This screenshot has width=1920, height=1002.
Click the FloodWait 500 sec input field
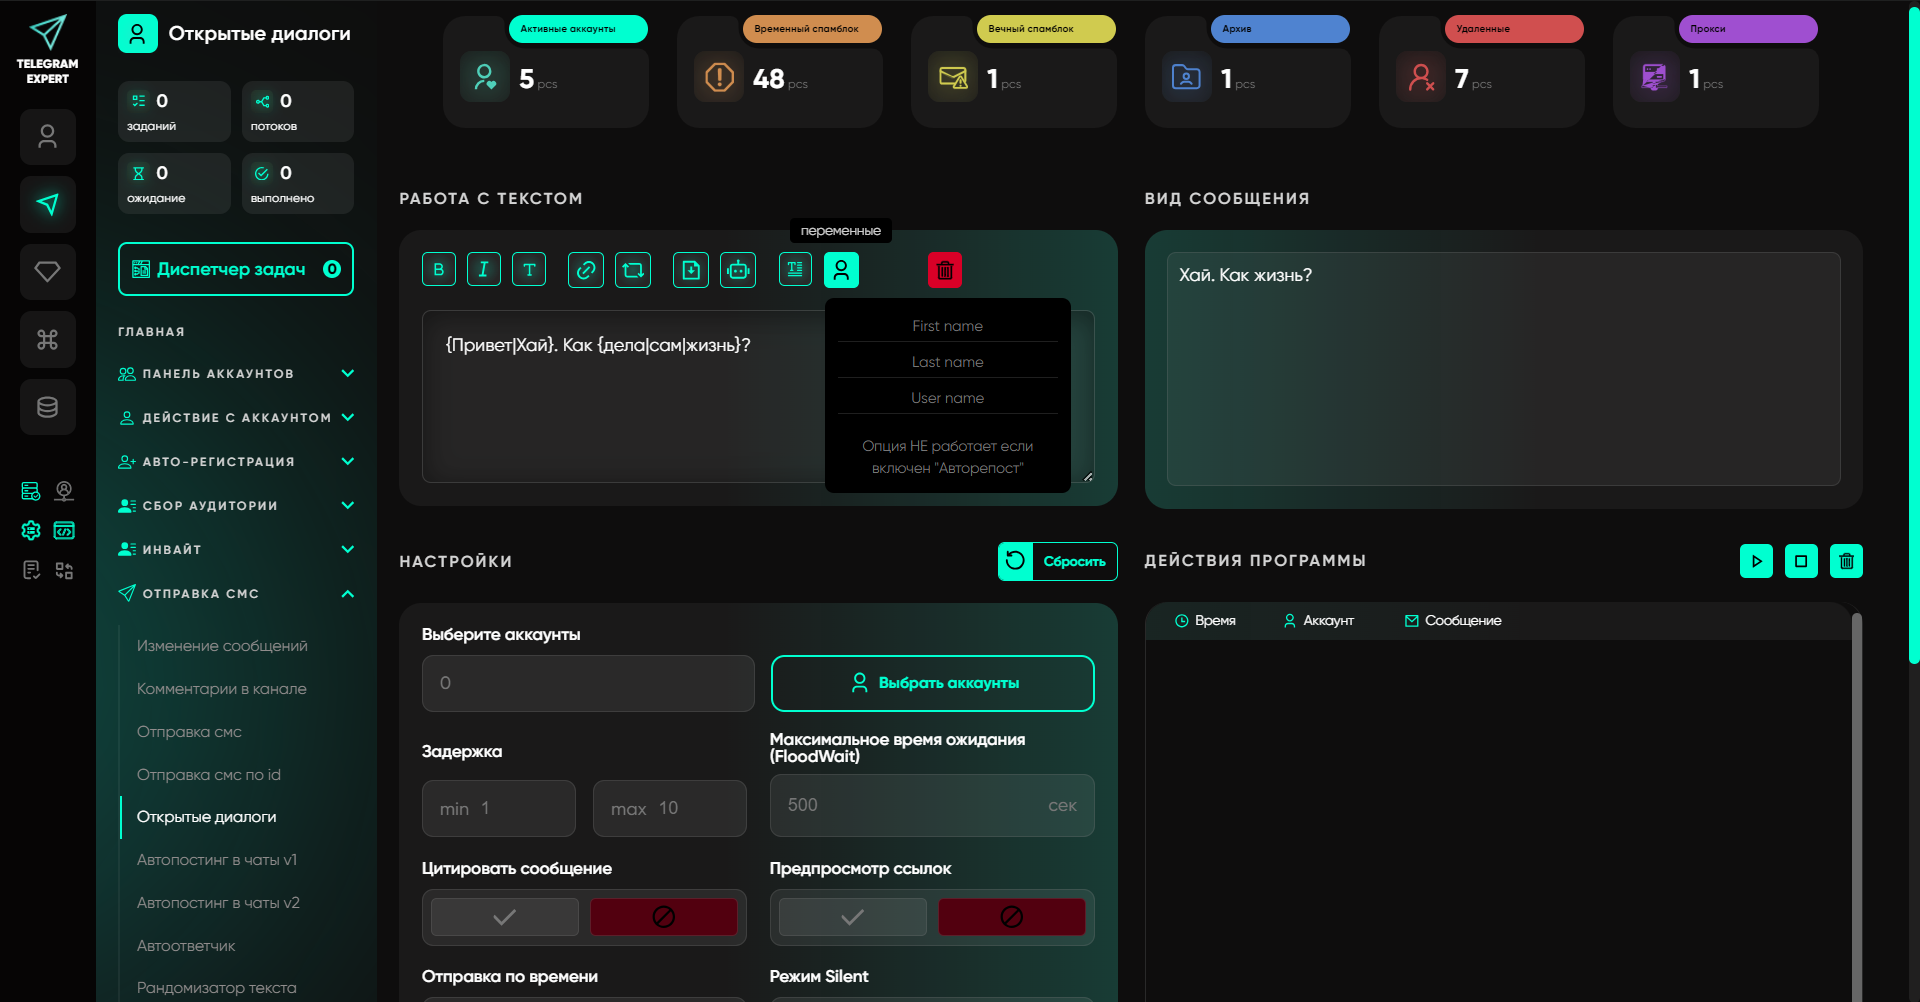click(x=910, y=806)
